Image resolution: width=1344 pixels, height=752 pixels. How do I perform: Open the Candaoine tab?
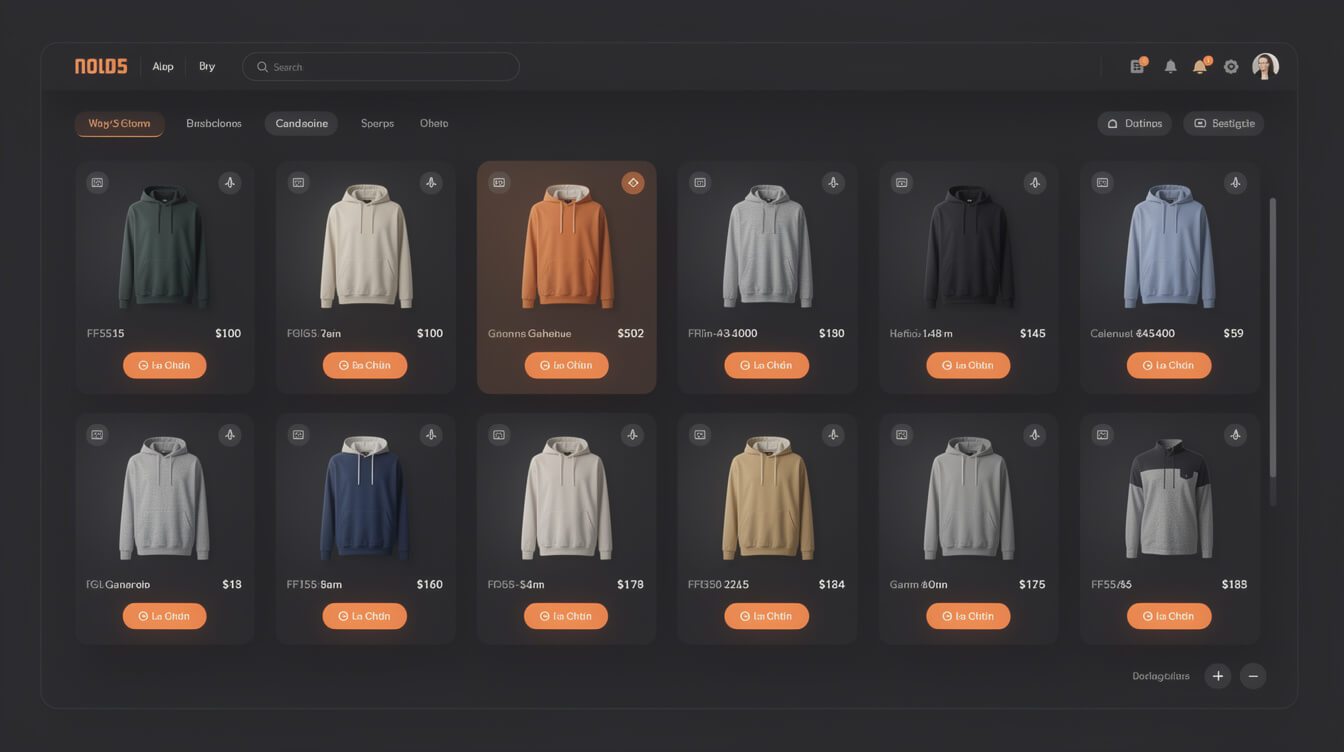[x=301, y=123]
